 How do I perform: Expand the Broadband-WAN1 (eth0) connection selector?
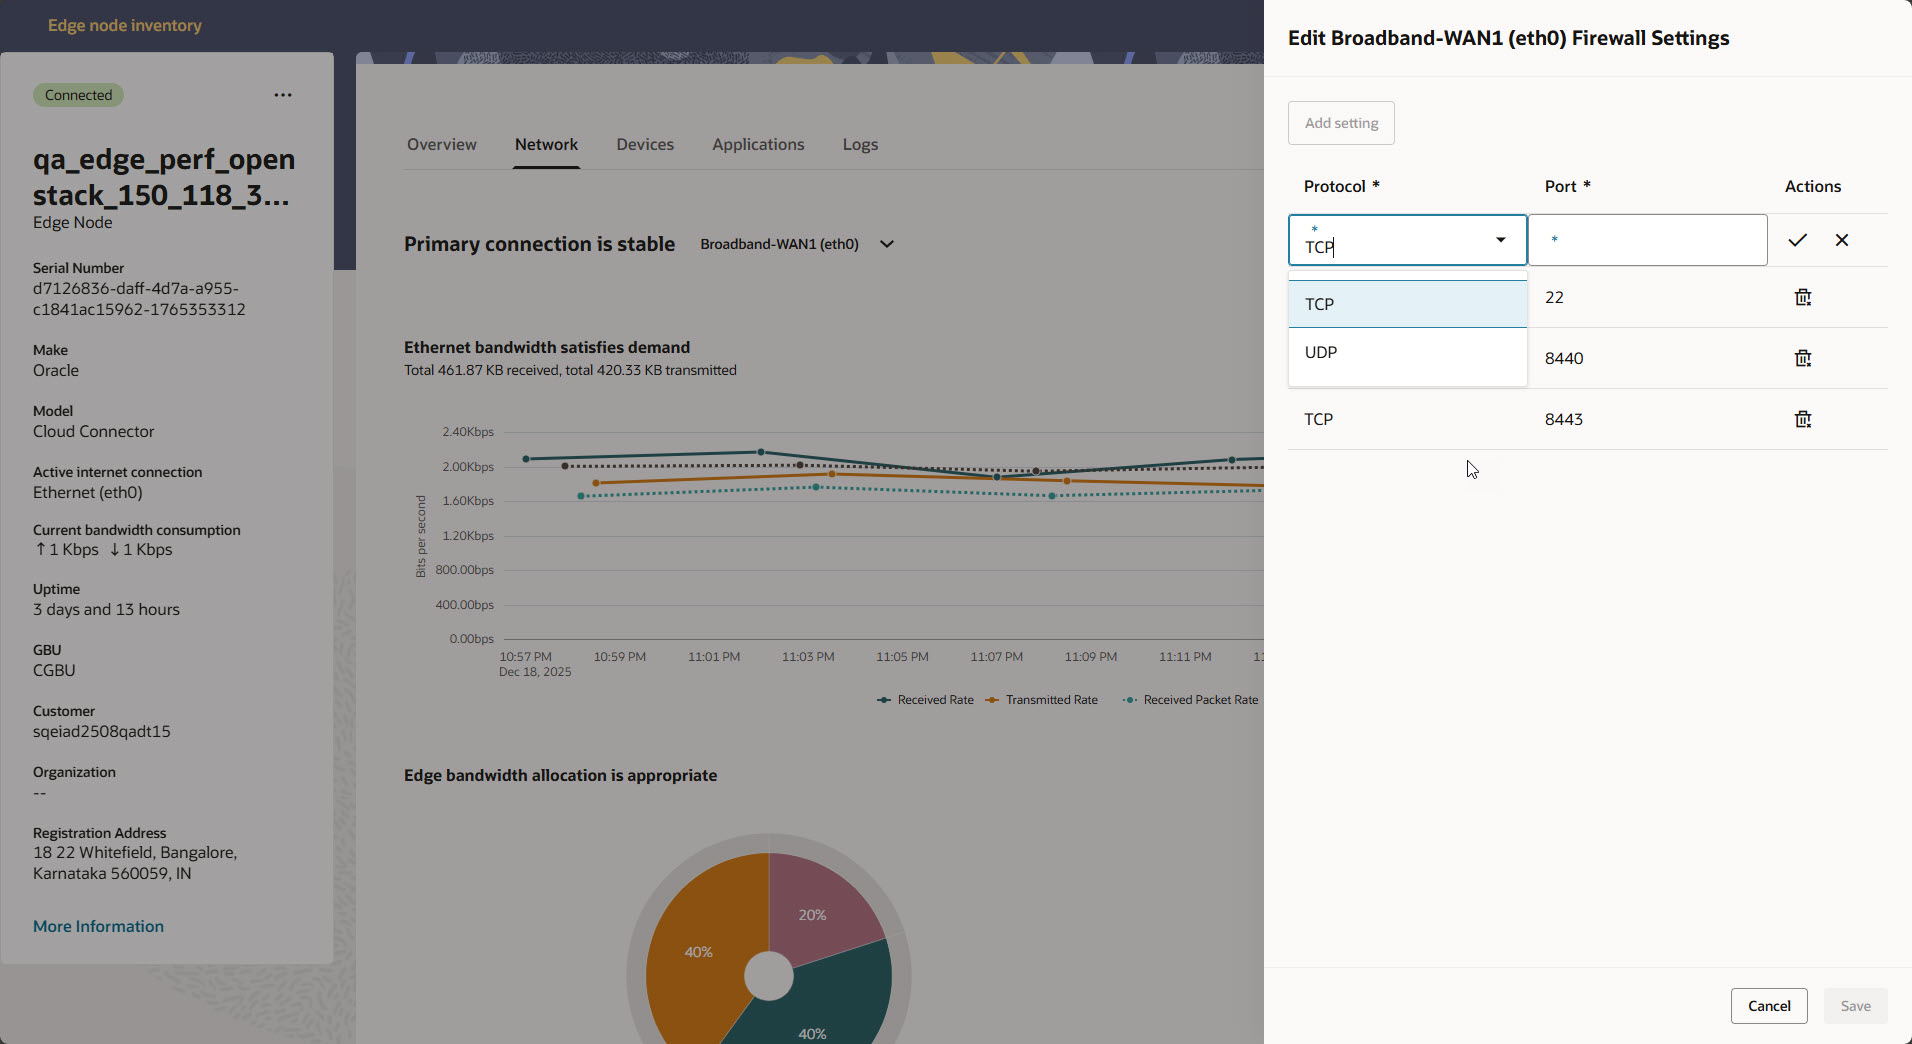(886, 243)
